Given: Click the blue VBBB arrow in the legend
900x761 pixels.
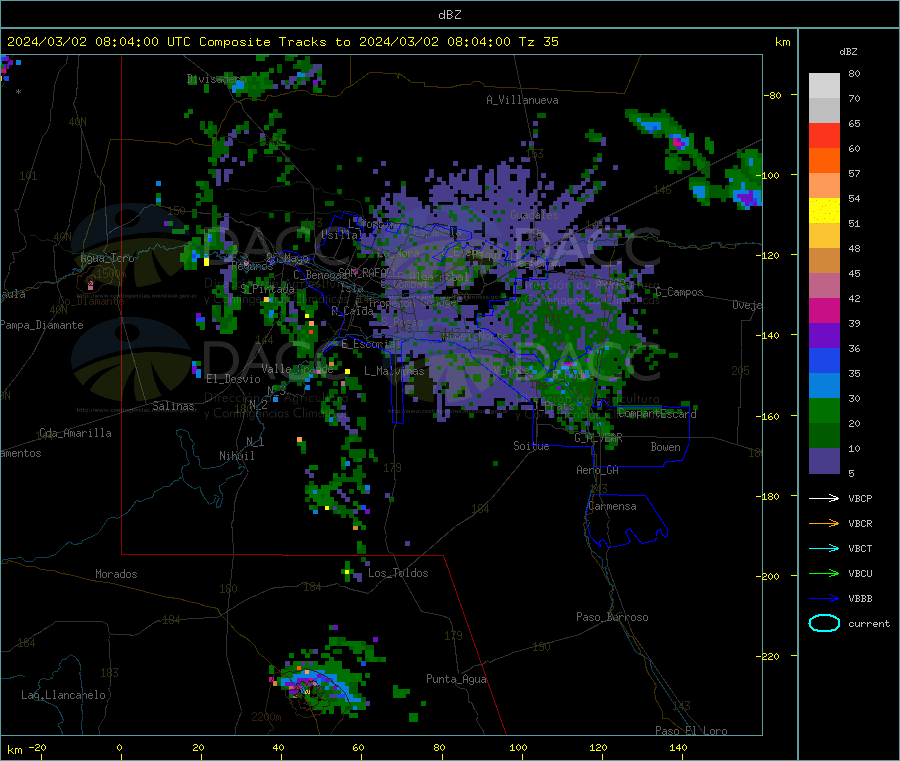Looking at the screenshot, I should (824, 598).
